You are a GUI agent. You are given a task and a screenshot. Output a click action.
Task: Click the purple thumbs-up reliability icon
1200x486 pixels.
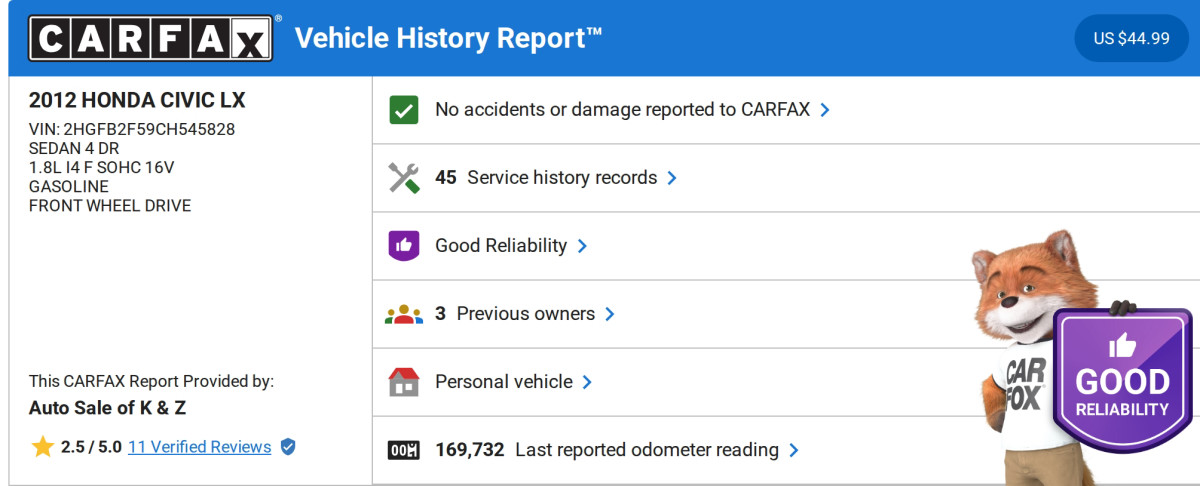click(x=403, y=246)
